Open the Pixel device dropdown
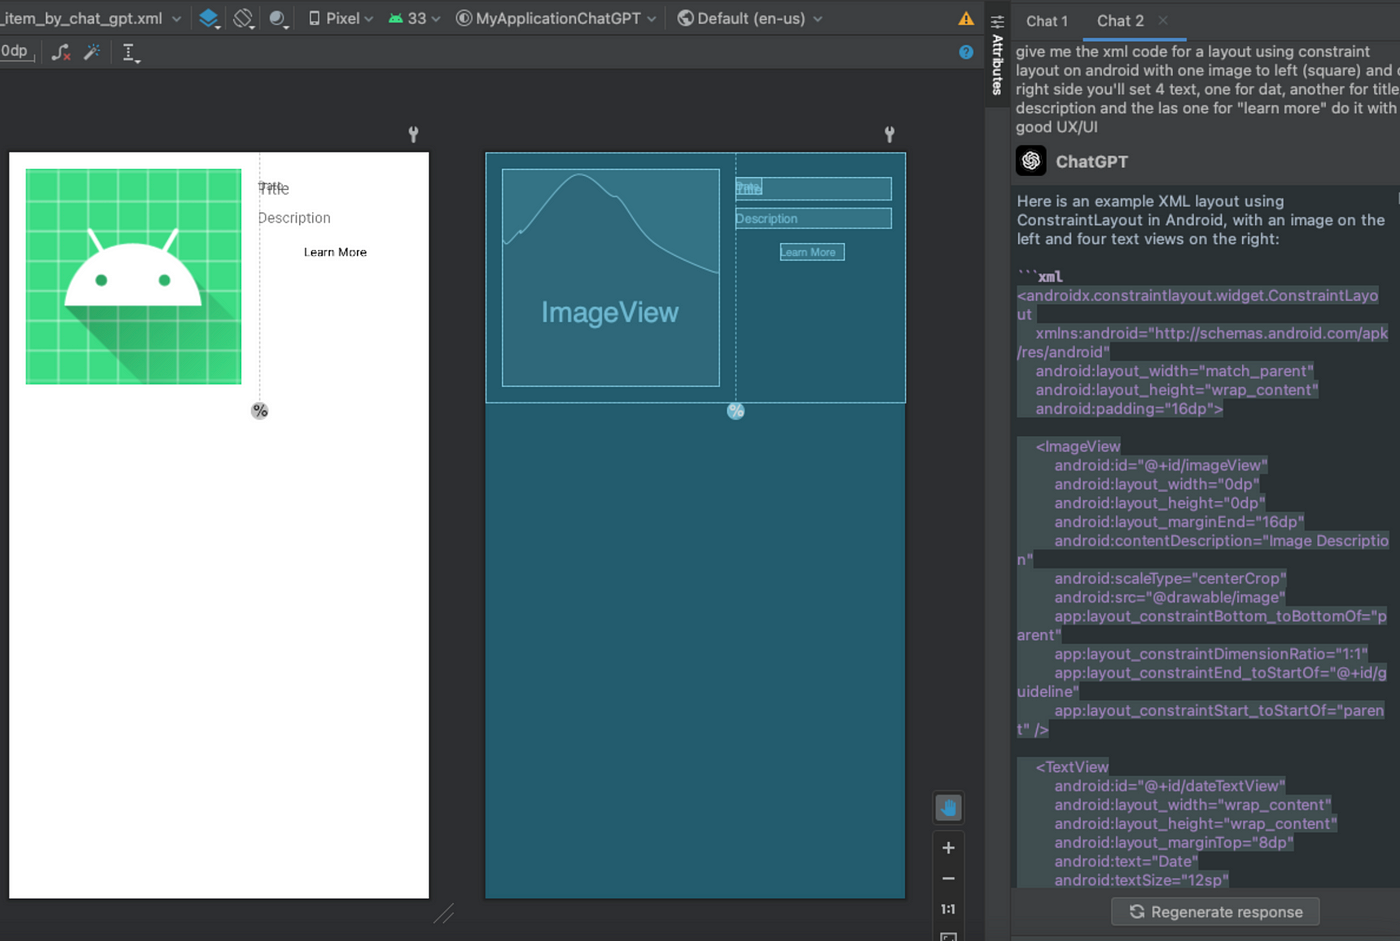This screenshot has width=1400, height=941. coord(340,18)
